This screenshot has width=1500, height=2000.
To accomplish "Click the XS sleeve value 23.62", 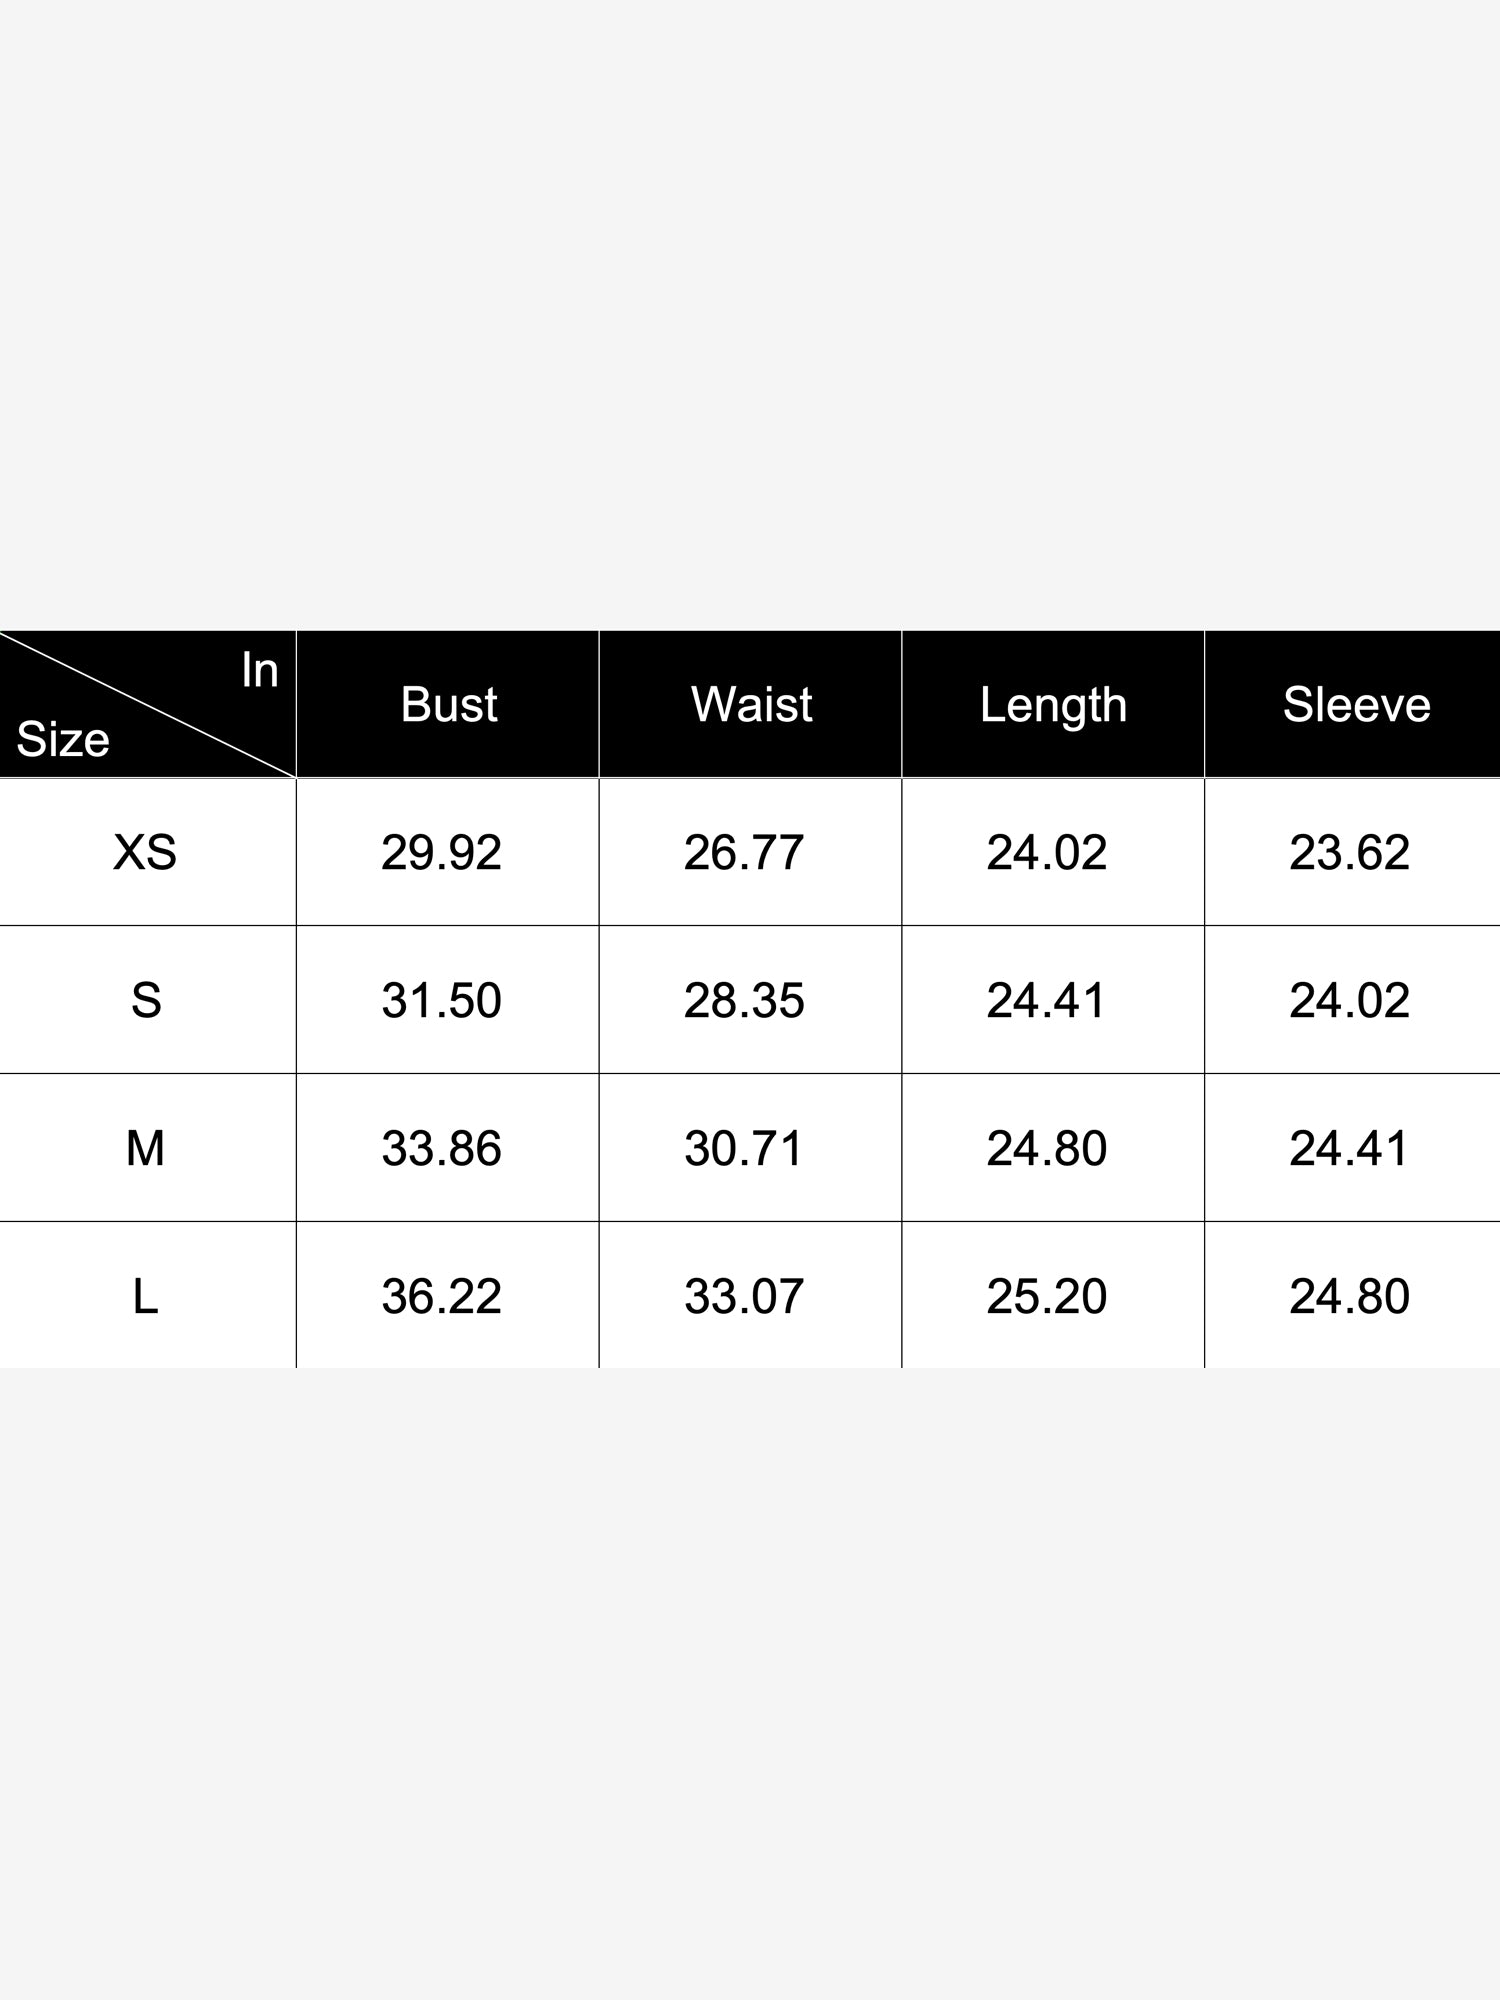I will pyautogui.click(x=1349, y=853).
